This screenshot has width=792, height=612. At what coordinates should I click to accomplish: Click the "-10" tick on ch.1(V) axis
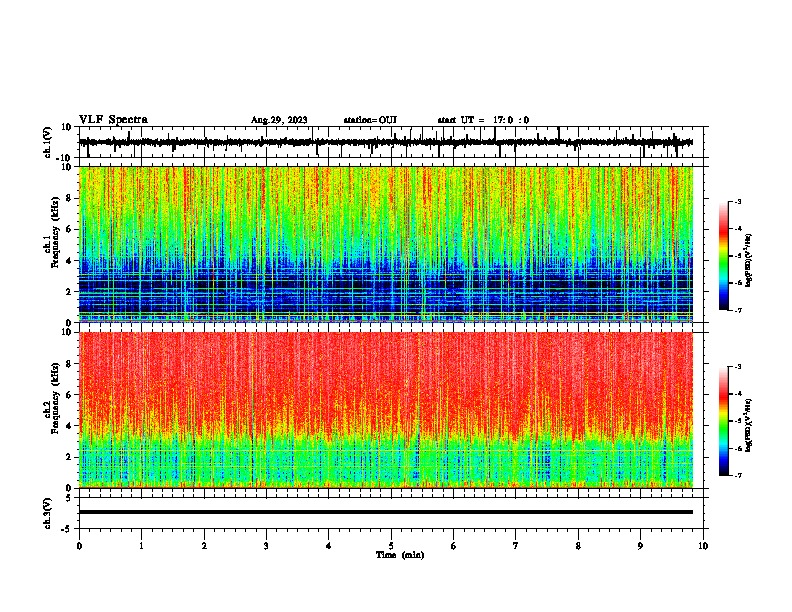[x=65, y=158]
